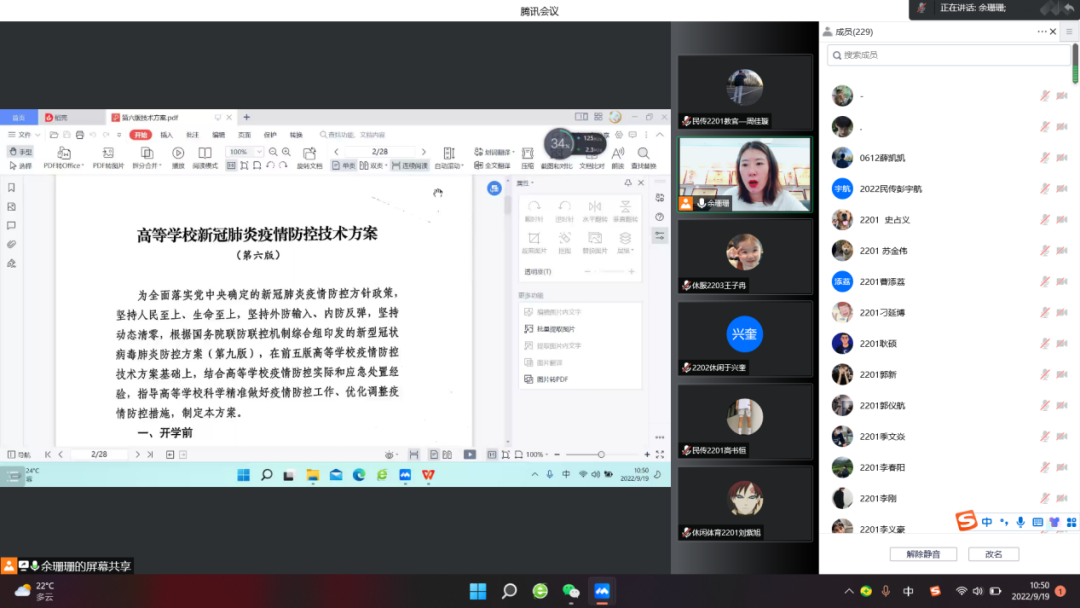
Task: Click the PDF转Office convert icon
Action: coord(63,153)
